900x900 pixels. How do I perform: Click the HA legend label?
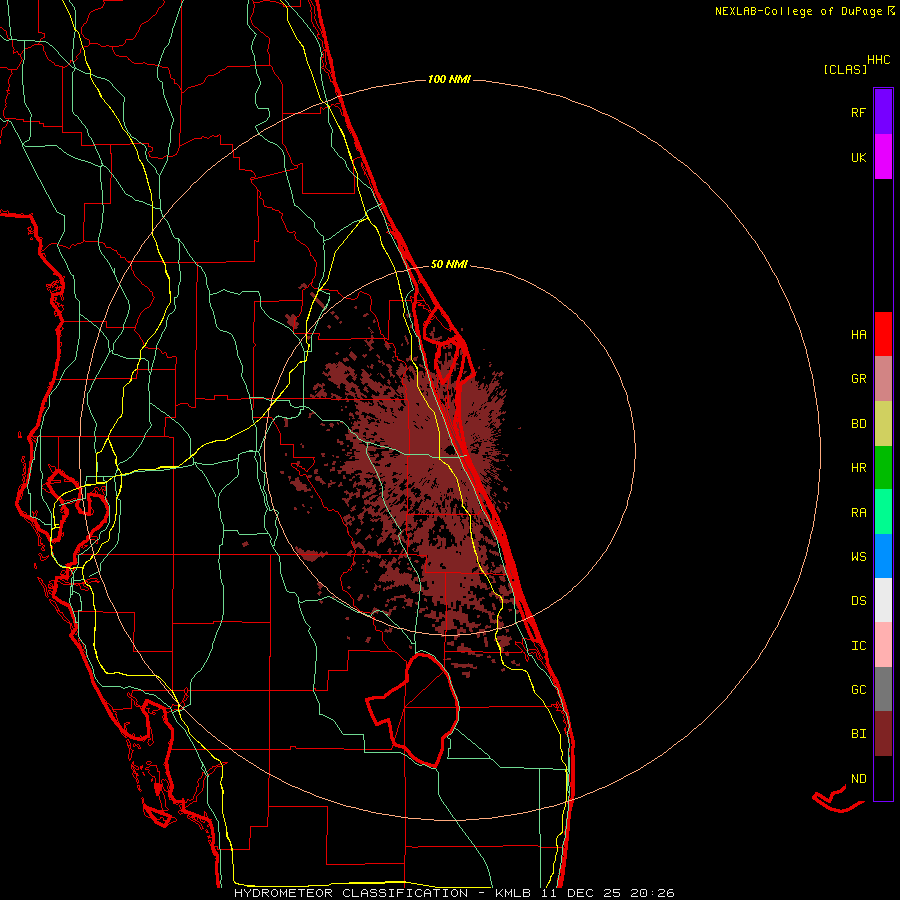(858, 335)
